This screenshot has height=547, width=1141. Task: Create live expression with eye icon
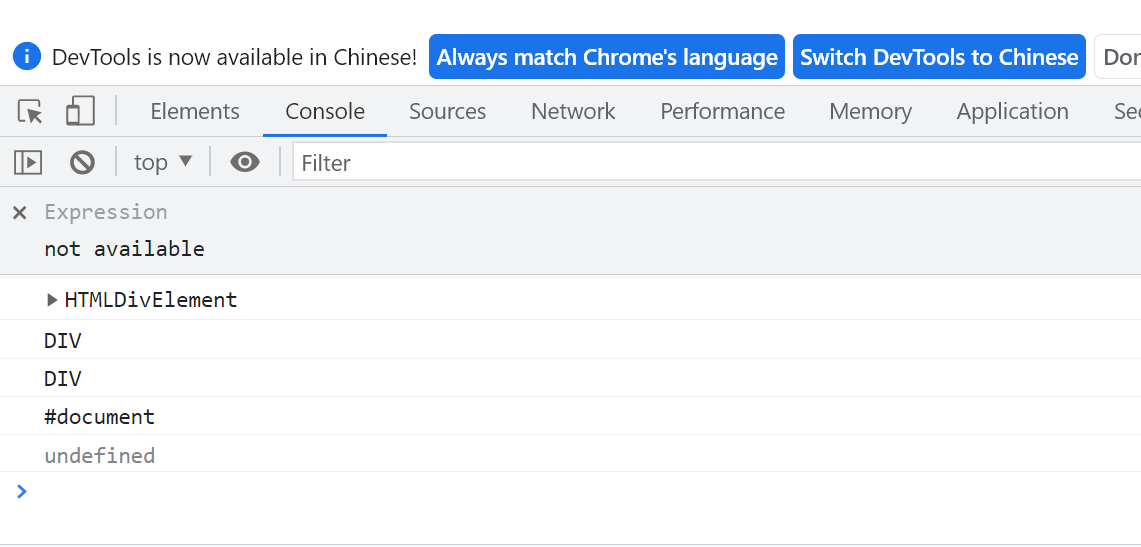tap(244, 162)
